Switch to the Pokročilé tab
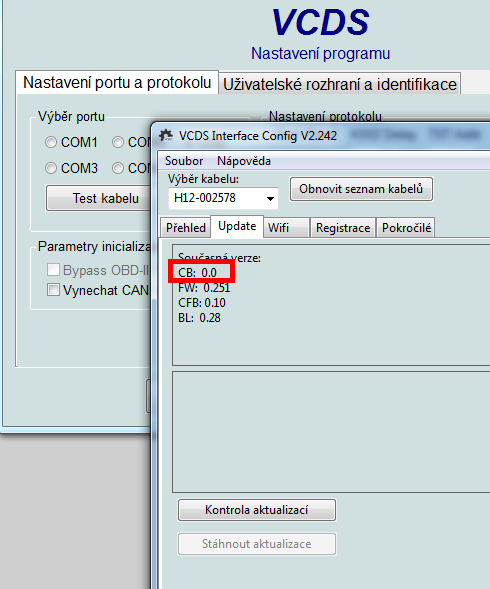Screen dimensions: 490x589 (406, 228)
